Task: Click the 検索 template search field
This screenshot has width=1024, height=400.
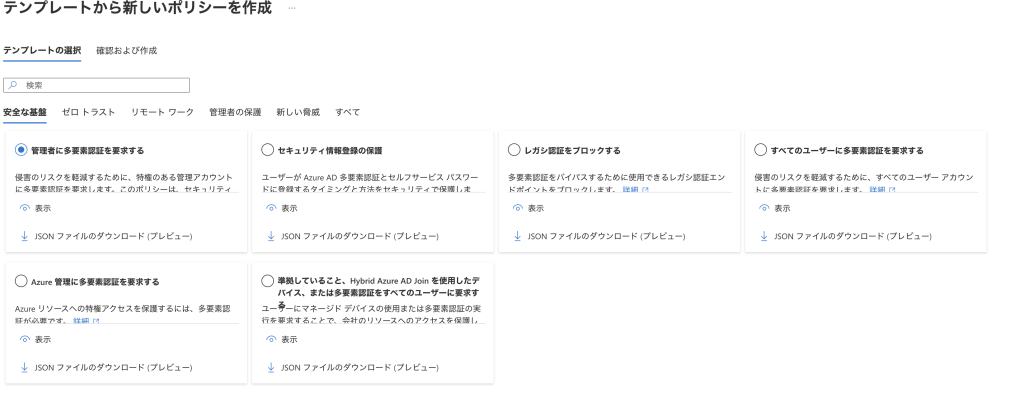Action: tap(97, 85)
